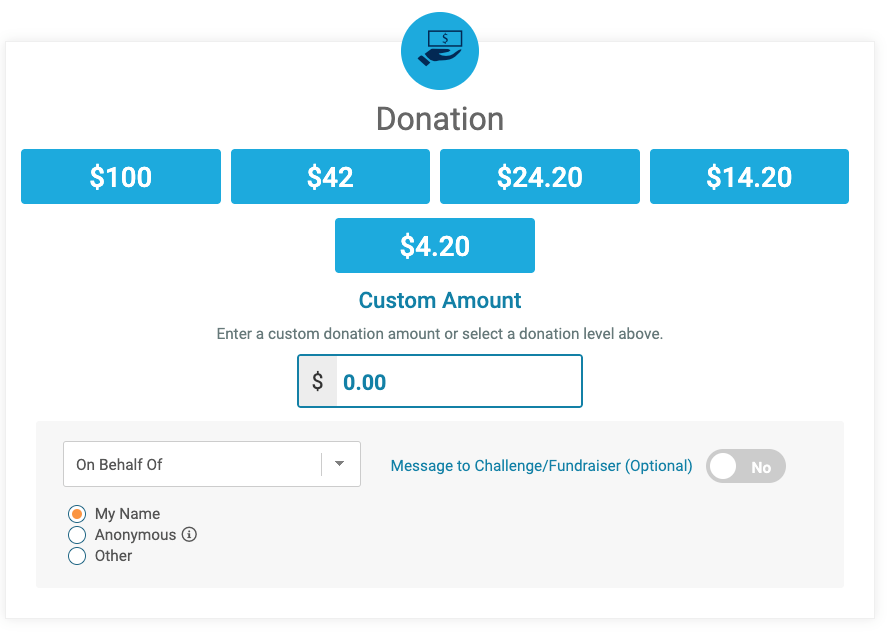Screen dimensions: 887x641
Task: Choose the $4.20 donation amount
Action: tap(434, 246)
